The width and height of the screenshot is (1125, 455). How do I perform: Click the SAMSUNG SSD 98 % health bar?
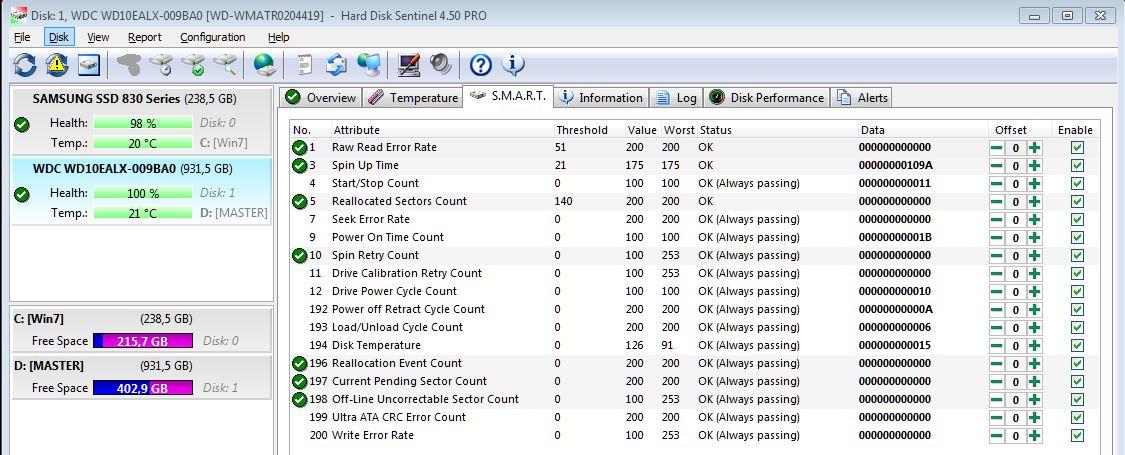tap(143, 123)
